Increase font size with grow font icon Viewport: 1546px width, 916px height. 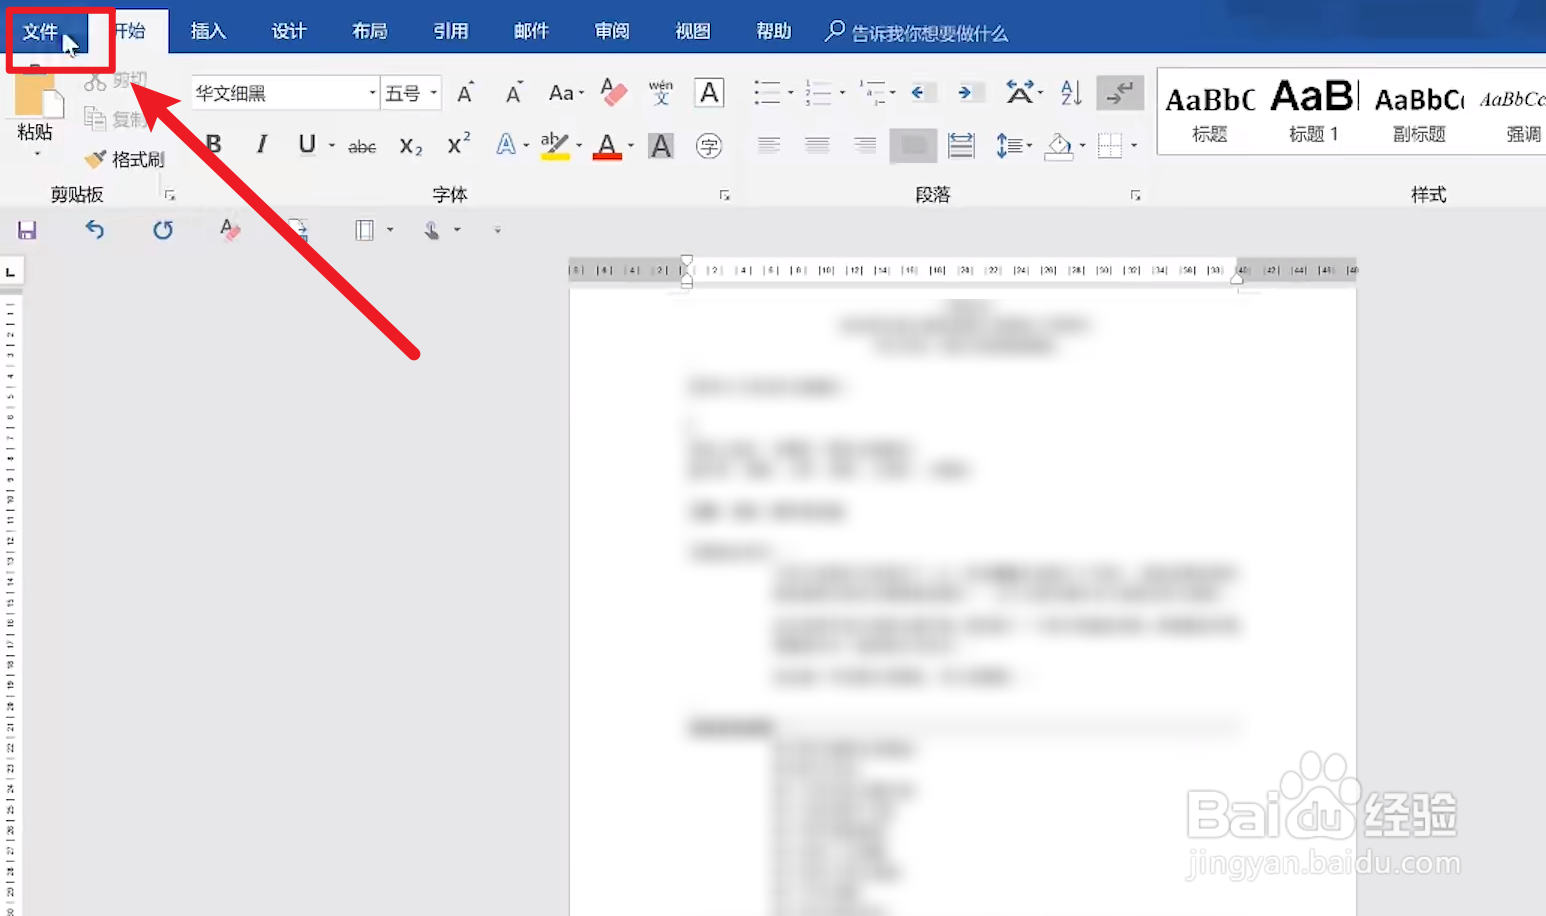tap(465, 93)
